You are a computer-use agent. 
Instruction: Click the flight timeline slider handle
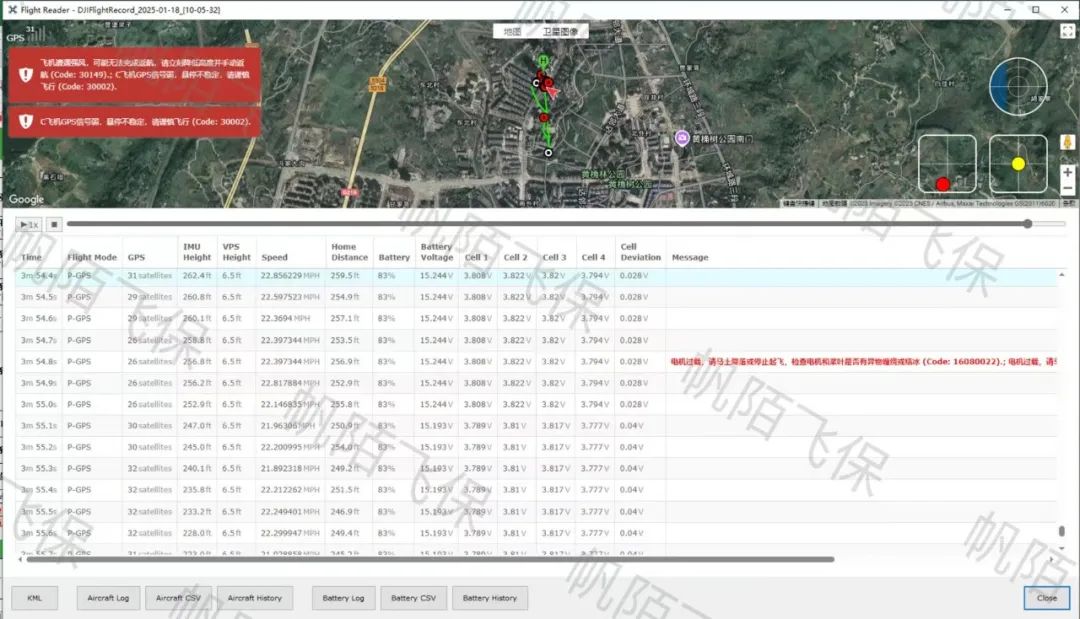tap(1027, 224)
